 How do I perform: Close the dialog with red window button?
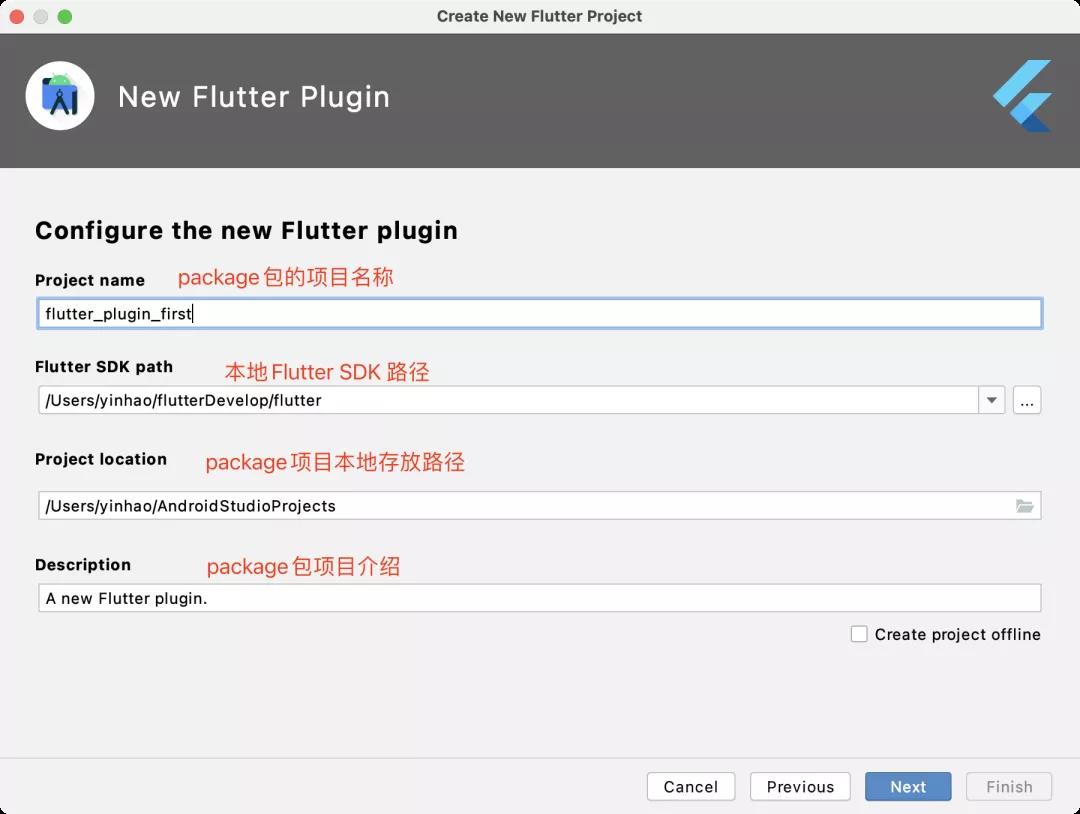(17, 17)
